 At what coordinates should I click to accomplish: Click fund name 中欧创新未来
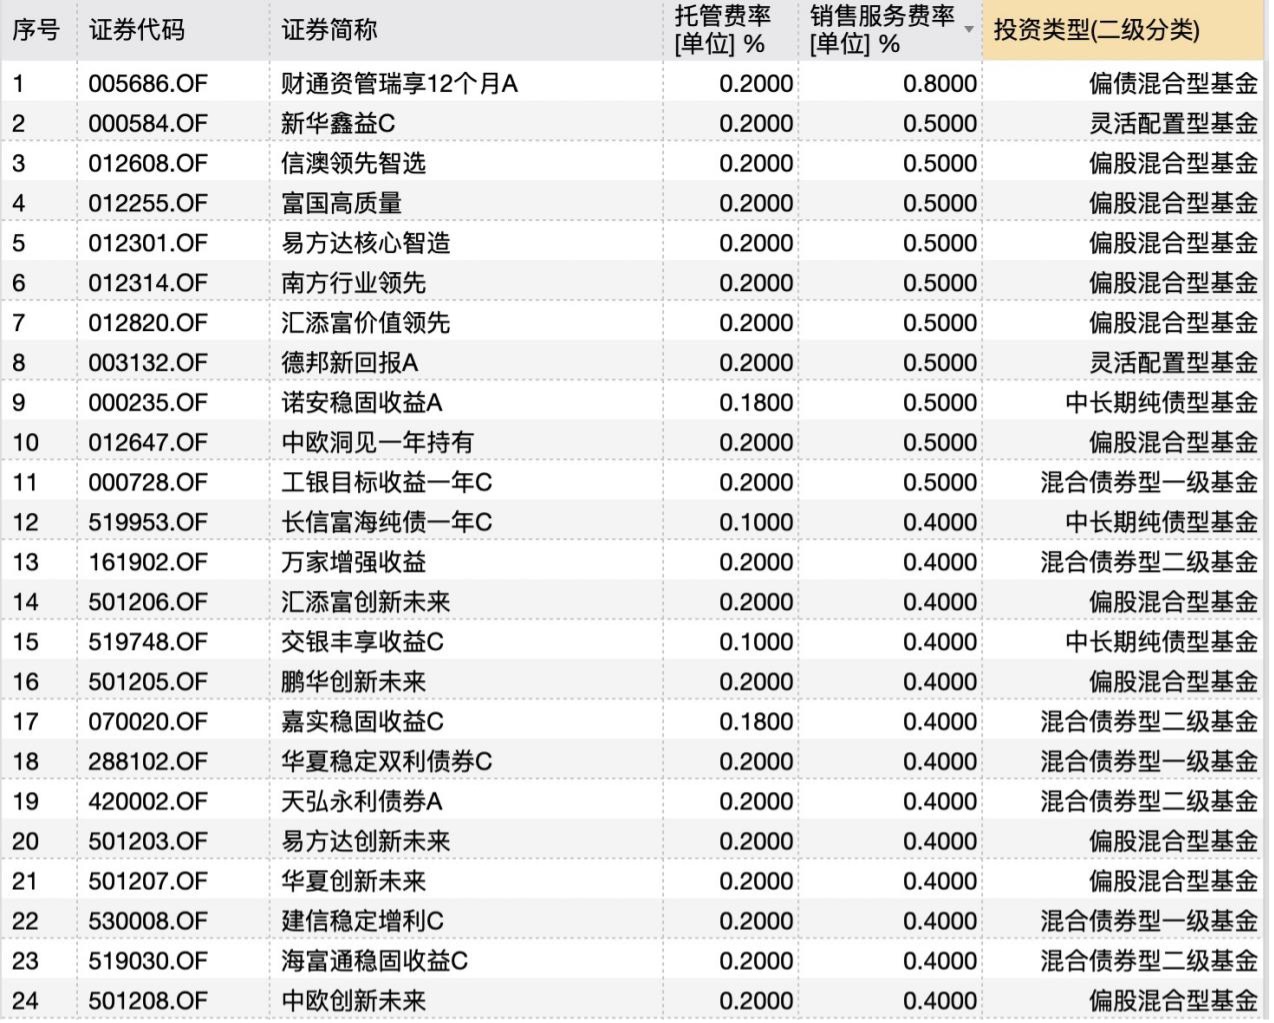tap(353, 1001)
